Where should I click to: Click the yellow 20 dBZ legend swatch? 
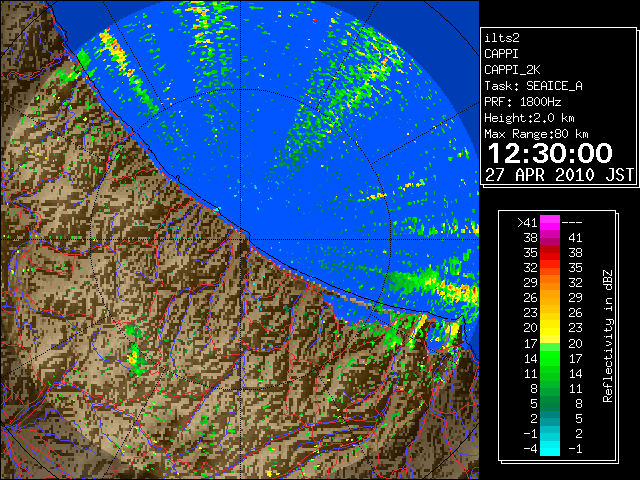coord(550,328)
